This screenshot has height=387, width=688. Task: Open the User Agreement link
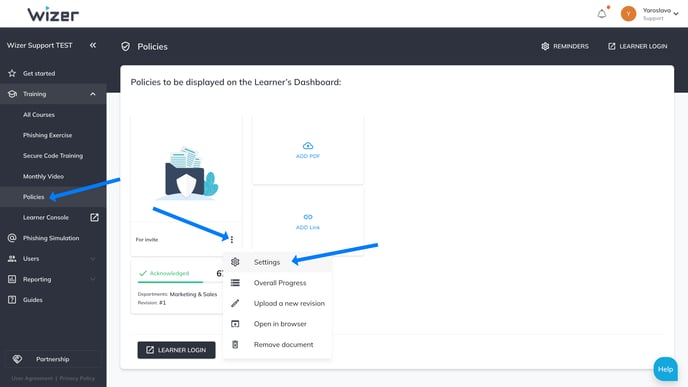point(32,378)
